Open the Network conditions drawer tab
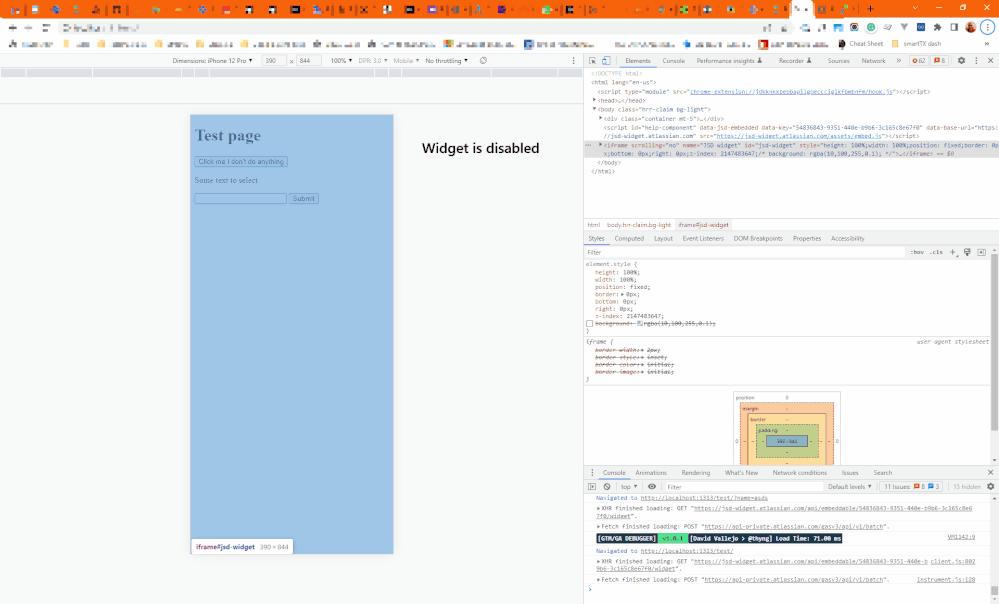The image size is (999, 604). (800, 473)
